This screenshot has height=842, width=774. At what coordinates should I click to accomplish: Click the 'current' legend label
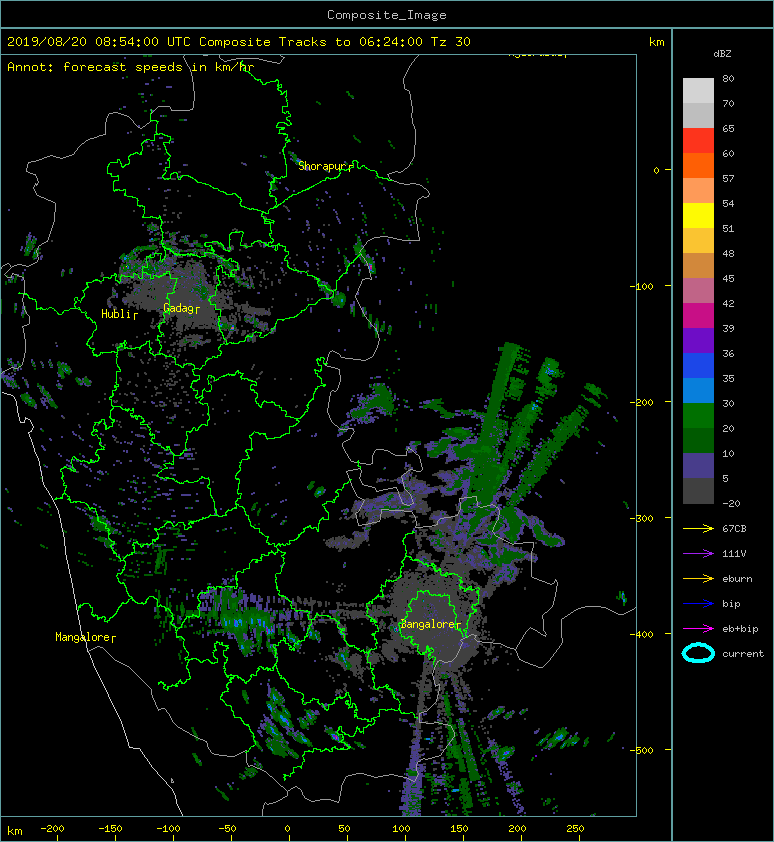coord(743,654)
